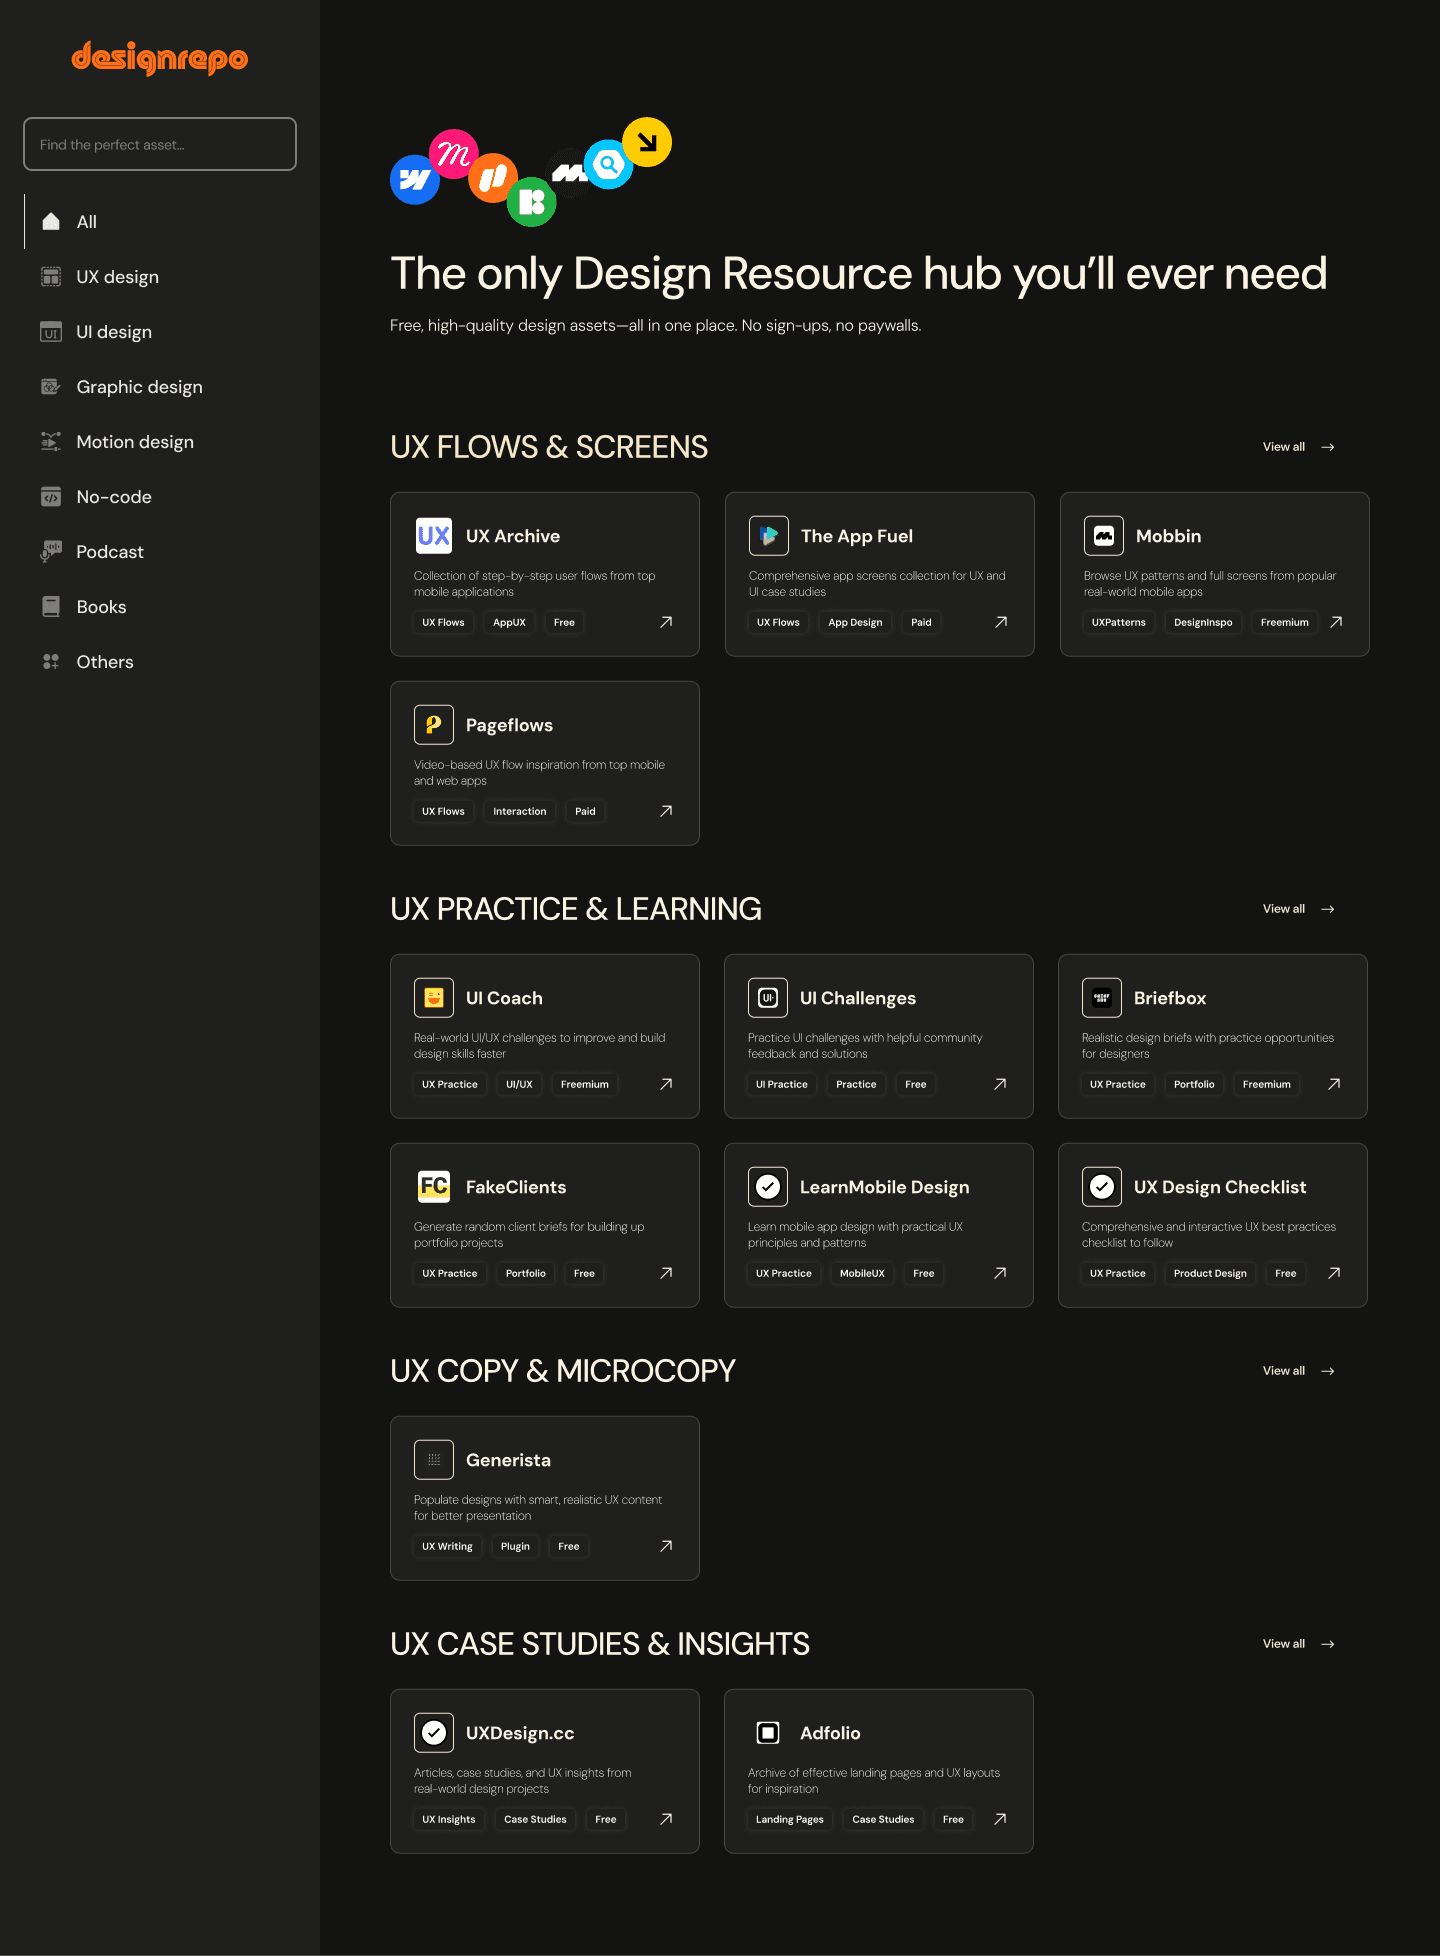Image resolution: width=1440 pixels, height=1956 pixels.
Task: Open Mobbin external link arrow
Action: point(1336,622)
